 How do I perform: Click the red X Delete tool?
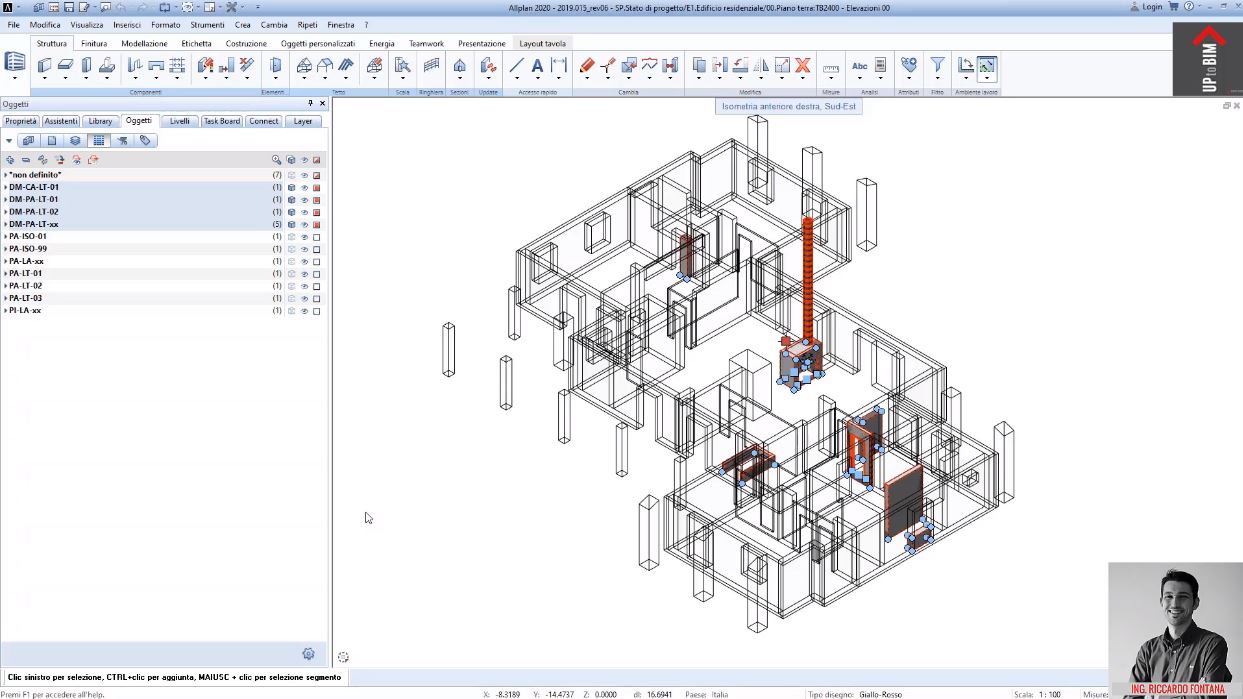point(802,66)
